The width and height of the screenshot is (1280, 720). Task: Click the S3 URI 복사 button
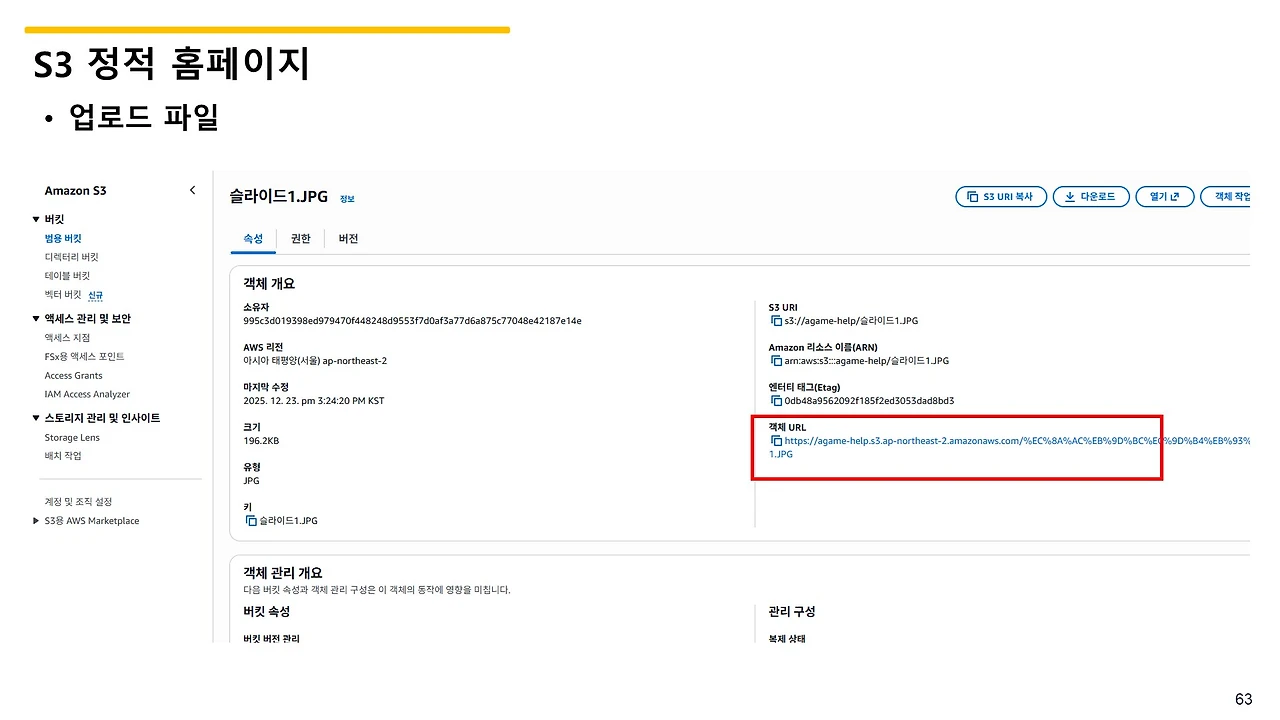click(1001, 197)
